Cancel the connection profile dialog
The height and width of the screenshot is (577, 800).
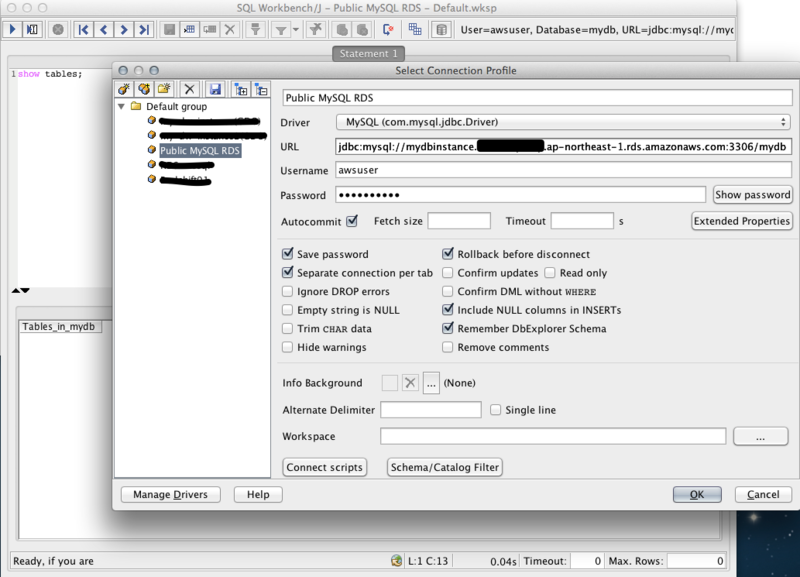click(x=763, y=494)
